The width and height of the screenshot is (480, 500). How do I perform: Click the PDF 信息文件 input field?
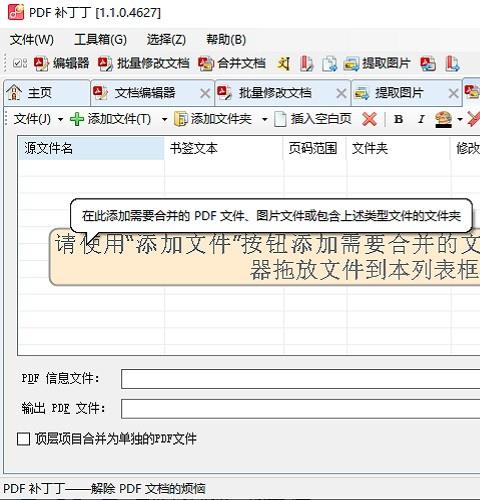(x=301, y=379)
